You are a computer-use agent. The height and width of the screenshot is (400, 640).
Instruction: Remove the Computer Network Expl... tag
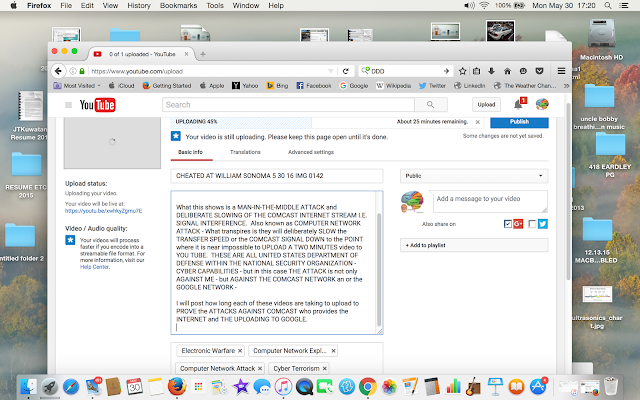(x=333, y=351)
